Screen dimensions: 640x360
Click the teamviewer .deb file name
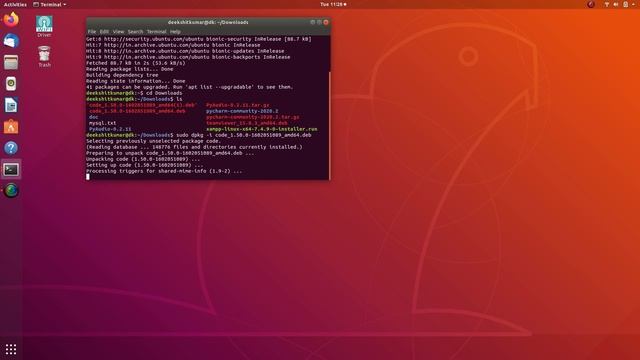pos(247,123)
